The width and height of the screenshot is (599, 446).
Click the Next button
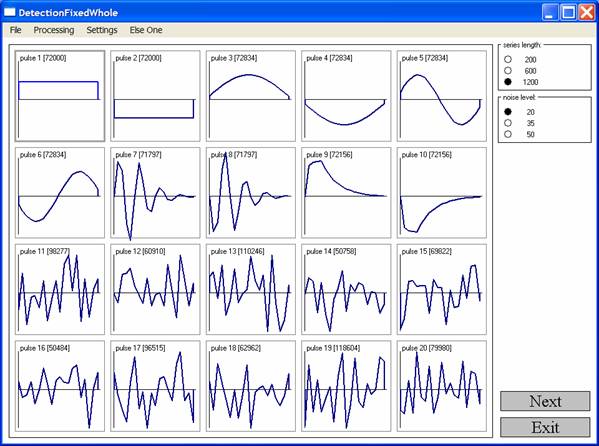coord(545,401)
